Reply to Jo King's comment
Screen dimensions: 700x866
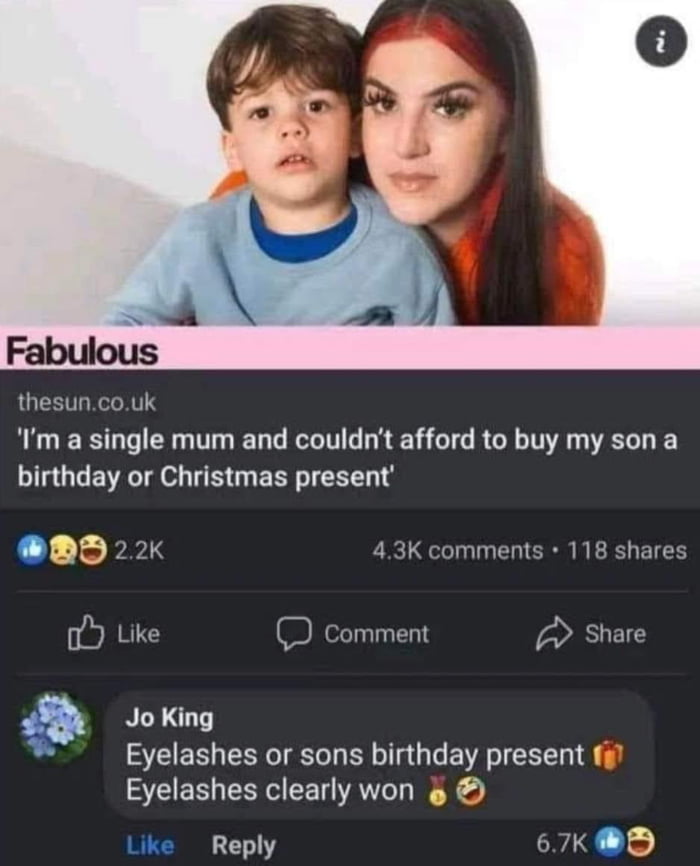243,845
